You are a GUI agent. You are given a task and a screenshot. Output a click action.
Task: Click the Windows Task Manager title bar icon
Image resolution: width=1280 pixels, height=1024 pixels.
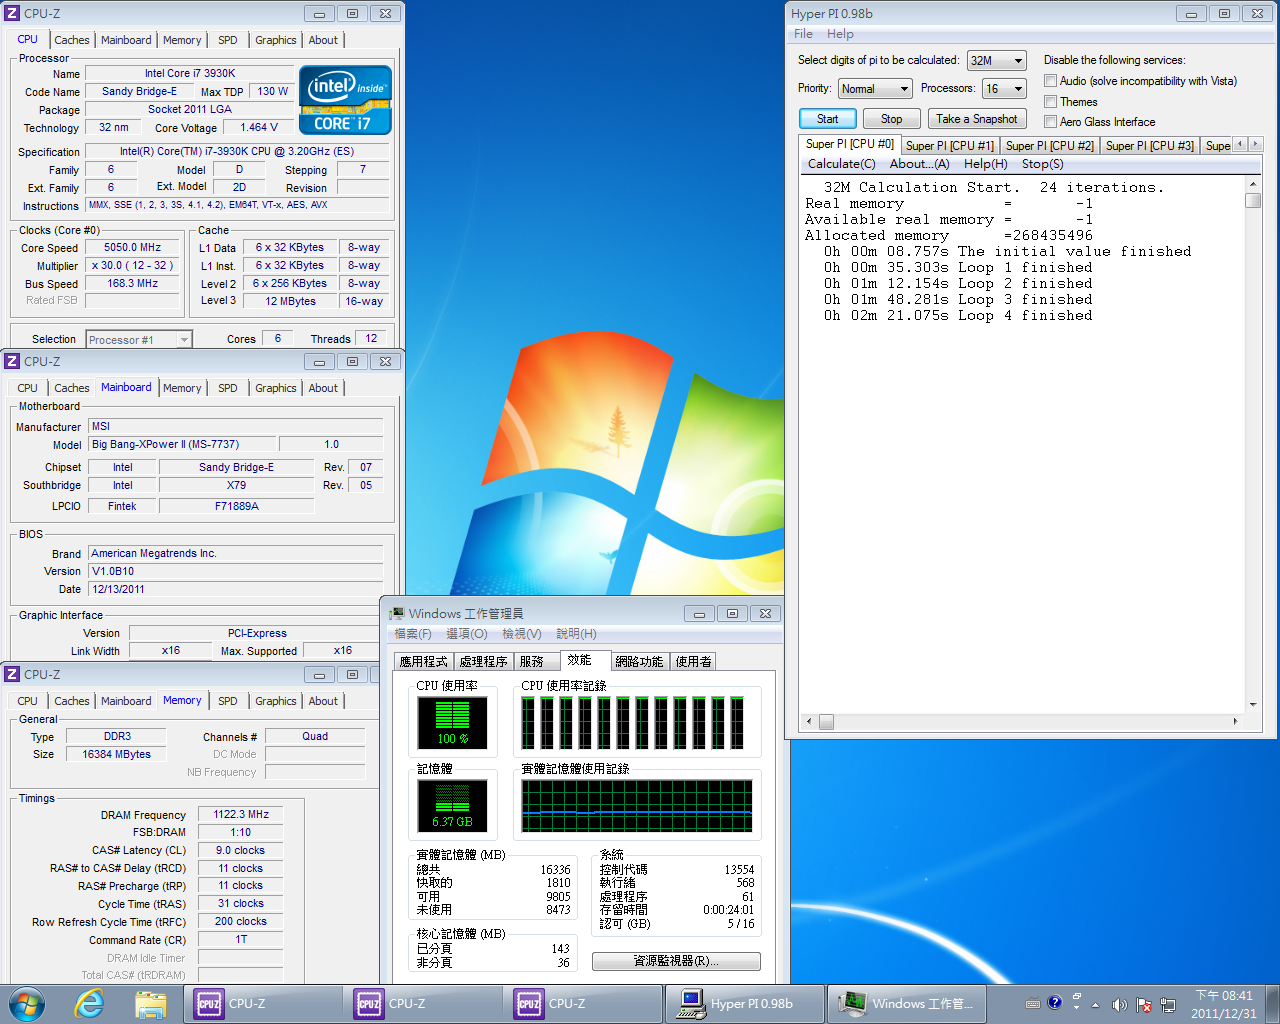coord(397,613)
